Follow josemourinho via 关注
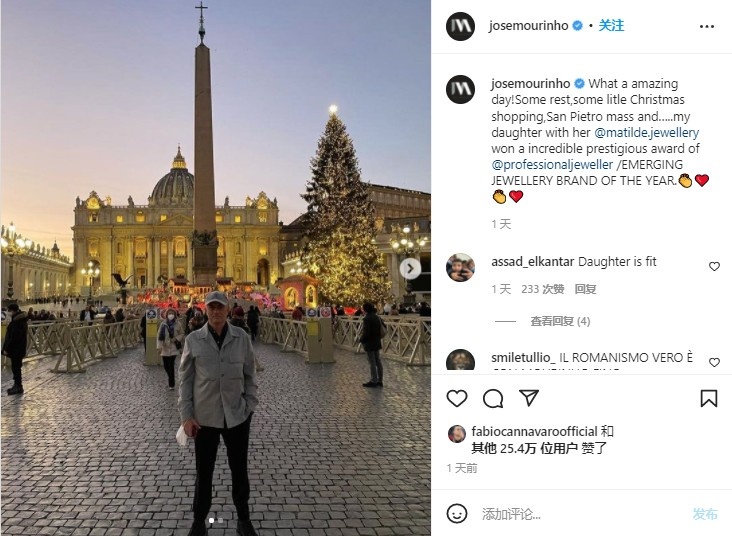The width and height of the screenshot is (732, 536). (x=611, y=25)
